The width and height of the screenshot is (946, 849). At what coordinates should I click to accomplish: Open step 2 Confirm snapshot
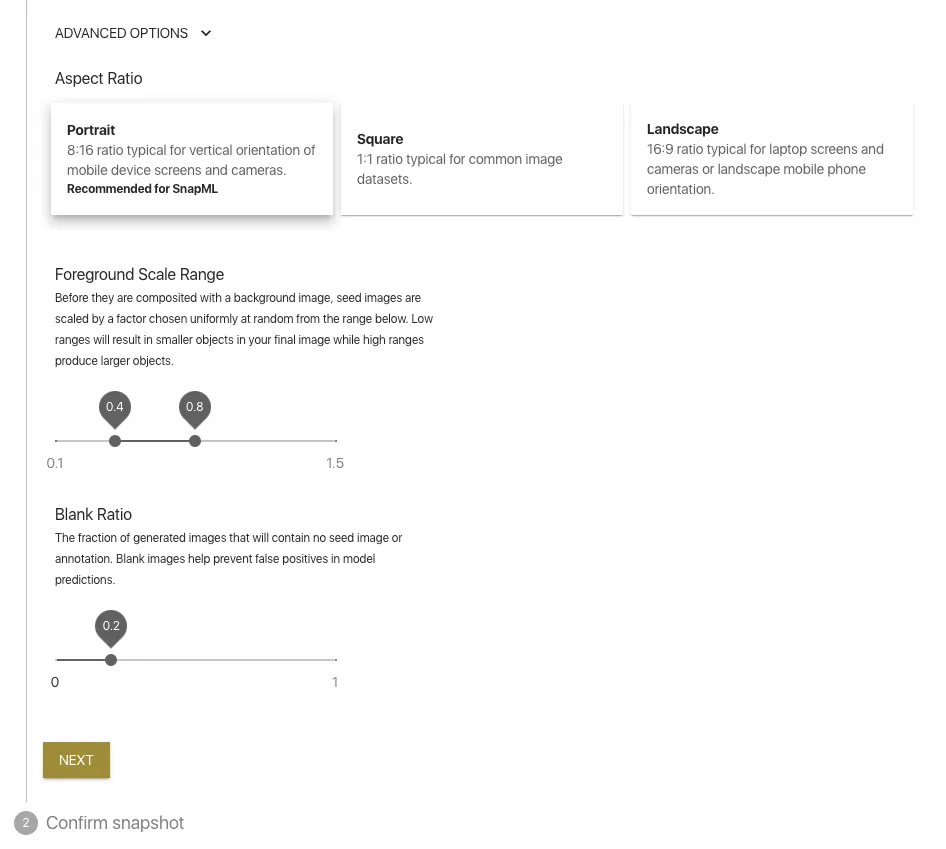pyautogui.click(x=115, y=823)
